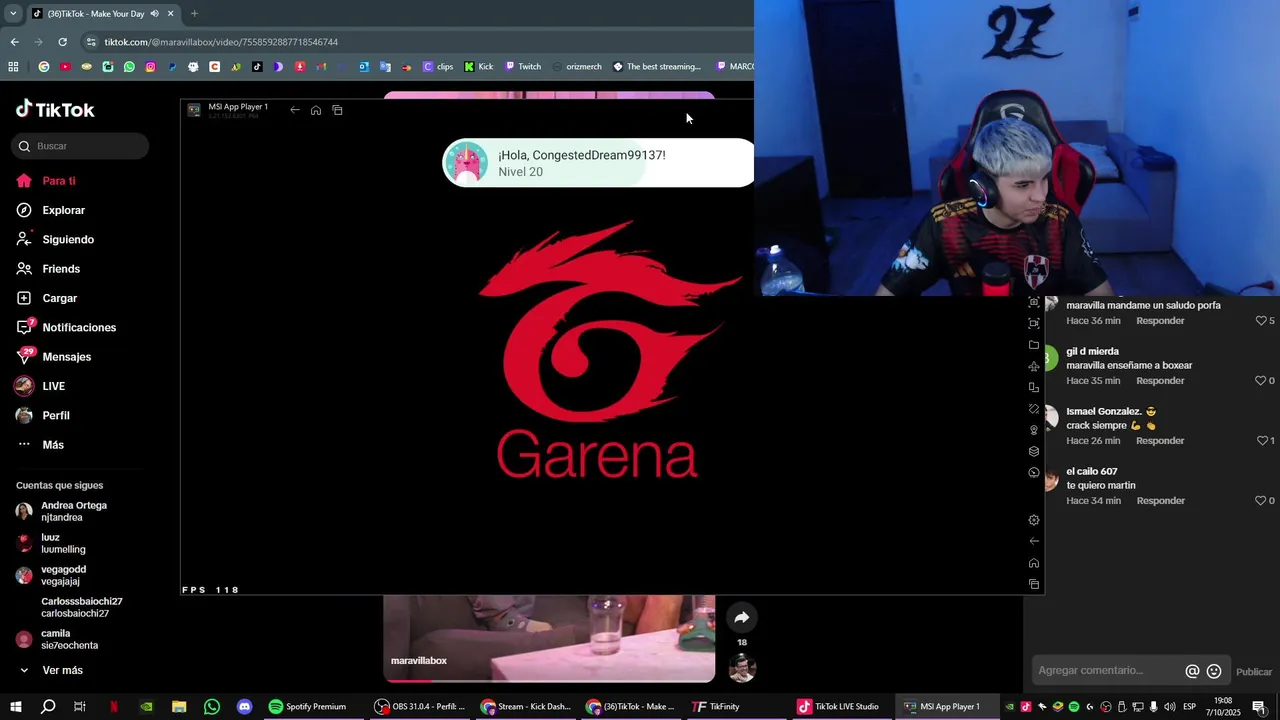The width and height of the screenshot is (1280, 720).
Task: Open MSI App Player settings gear
Action: click(x=1034, y=520)
